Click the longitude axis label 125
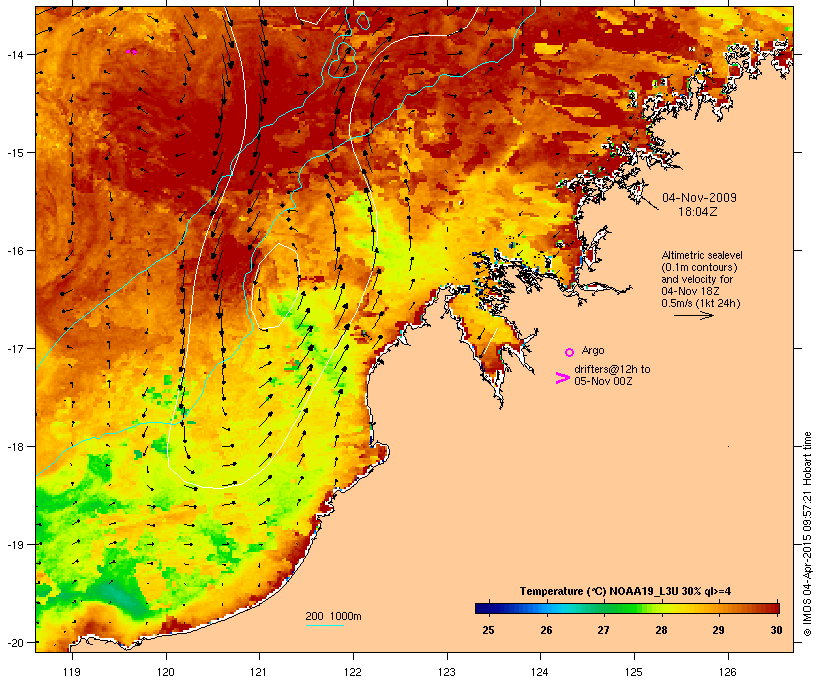 634,672
